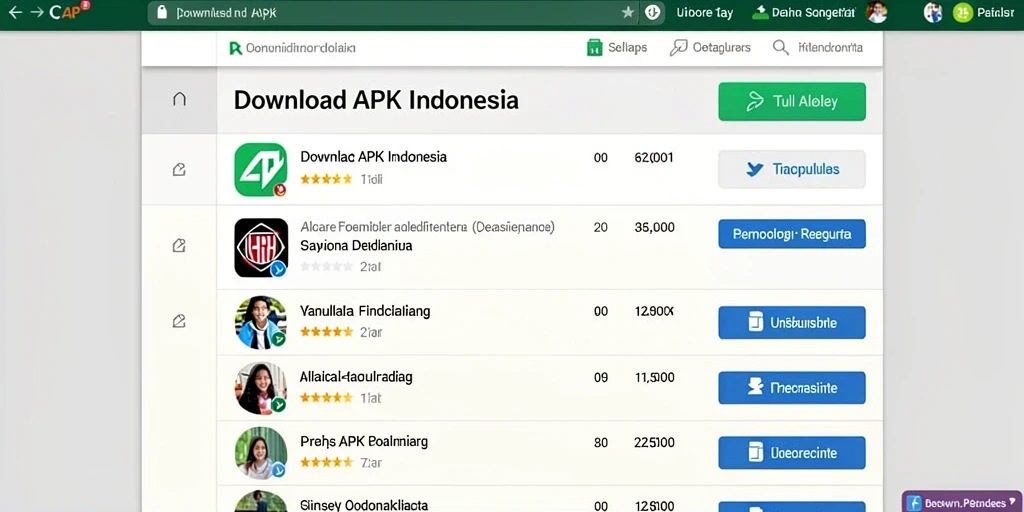The height and width of the screenshot is (512, 1024).
Task: Click the green '25' badge icon
Action: pos(963,12)
